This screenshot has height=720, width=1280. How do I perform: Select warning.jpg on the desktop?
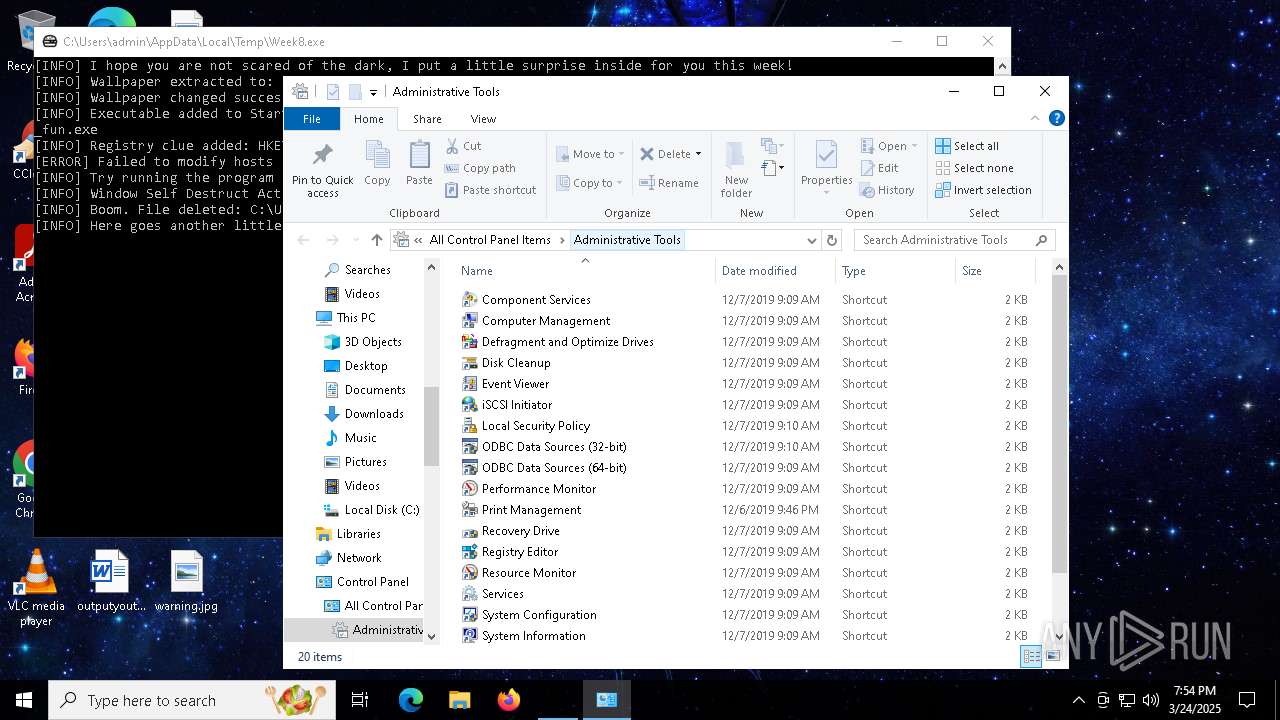pyautogui.click(x=186, y=581)
